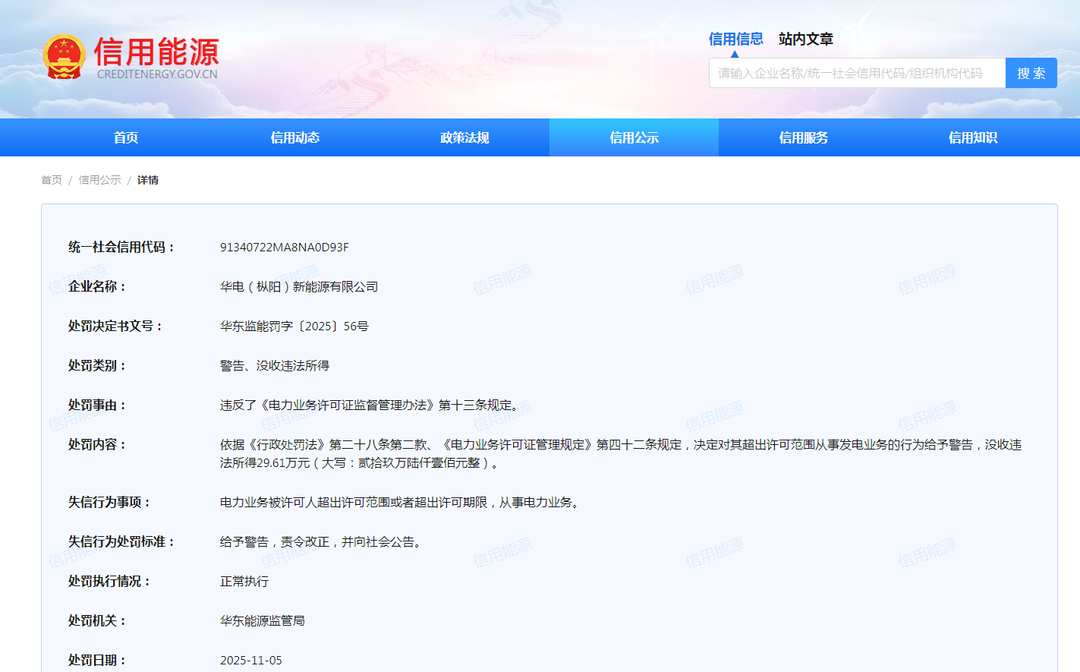Click the penalty document number 华东监能罚字〔2025〕56号
Image resolution: width=1080 pixels, height=672 pixels.
tap(294, 326)
